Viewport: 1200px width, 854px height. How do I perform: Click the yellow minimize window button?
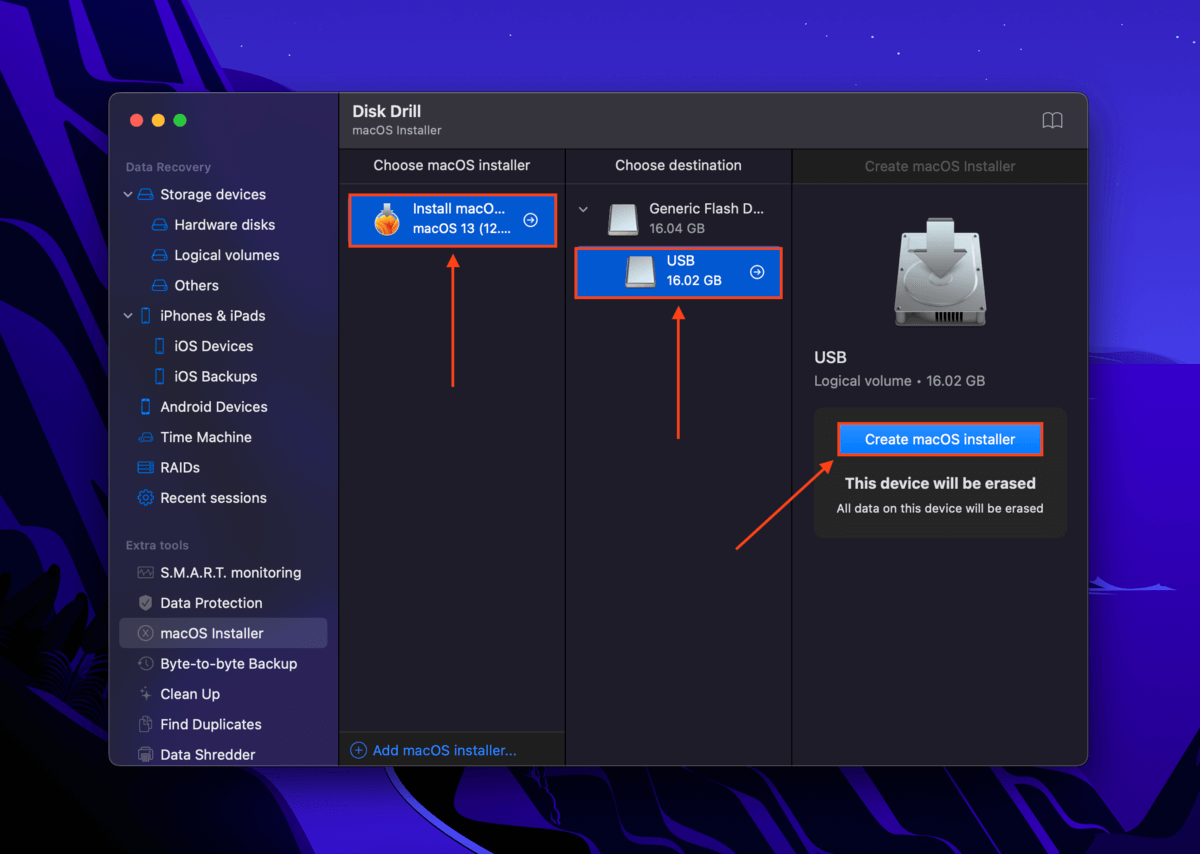pos(158,120)
